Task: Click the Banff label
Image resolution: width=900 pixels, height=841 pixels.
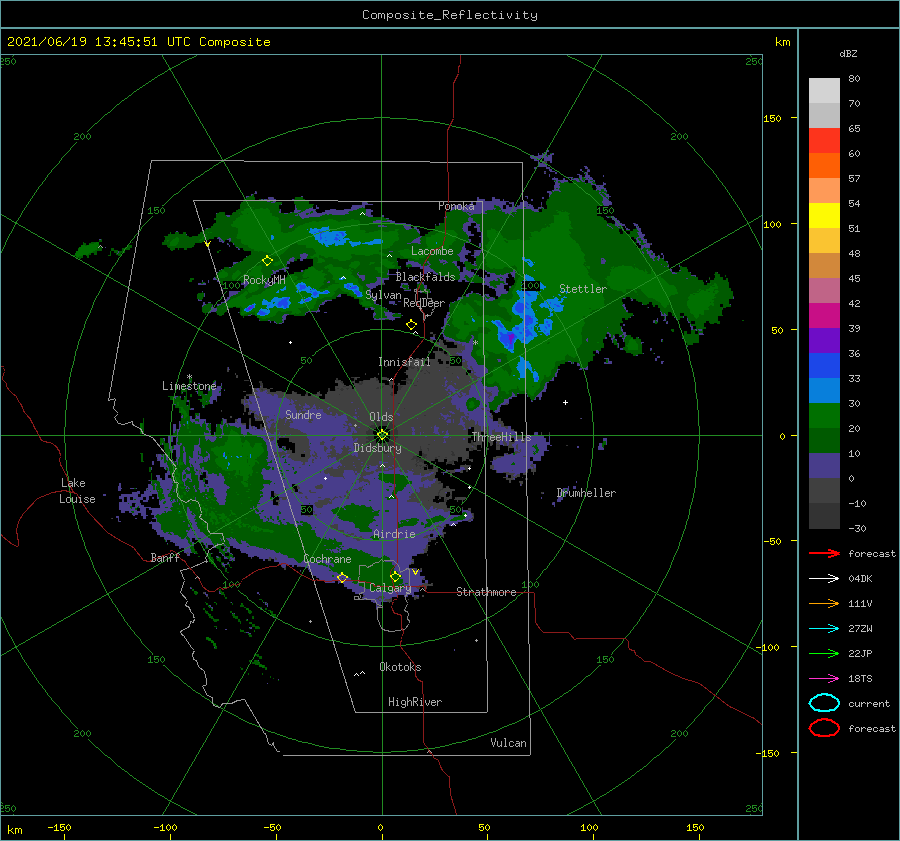Action: pos(165,557)
